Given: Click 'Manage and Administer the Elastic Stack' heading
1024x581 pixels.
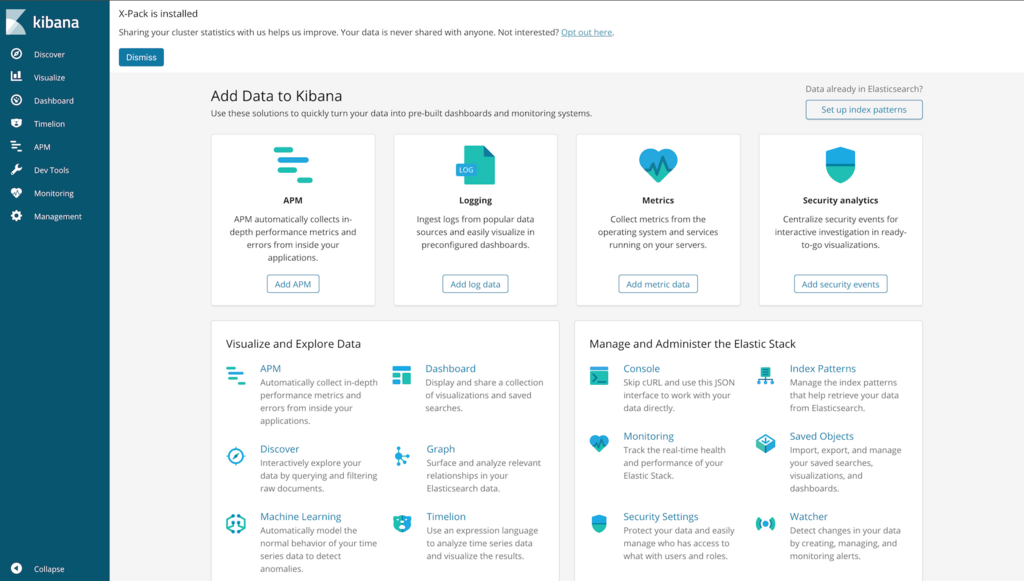Looking at the screenshot, I should [692, 343].
